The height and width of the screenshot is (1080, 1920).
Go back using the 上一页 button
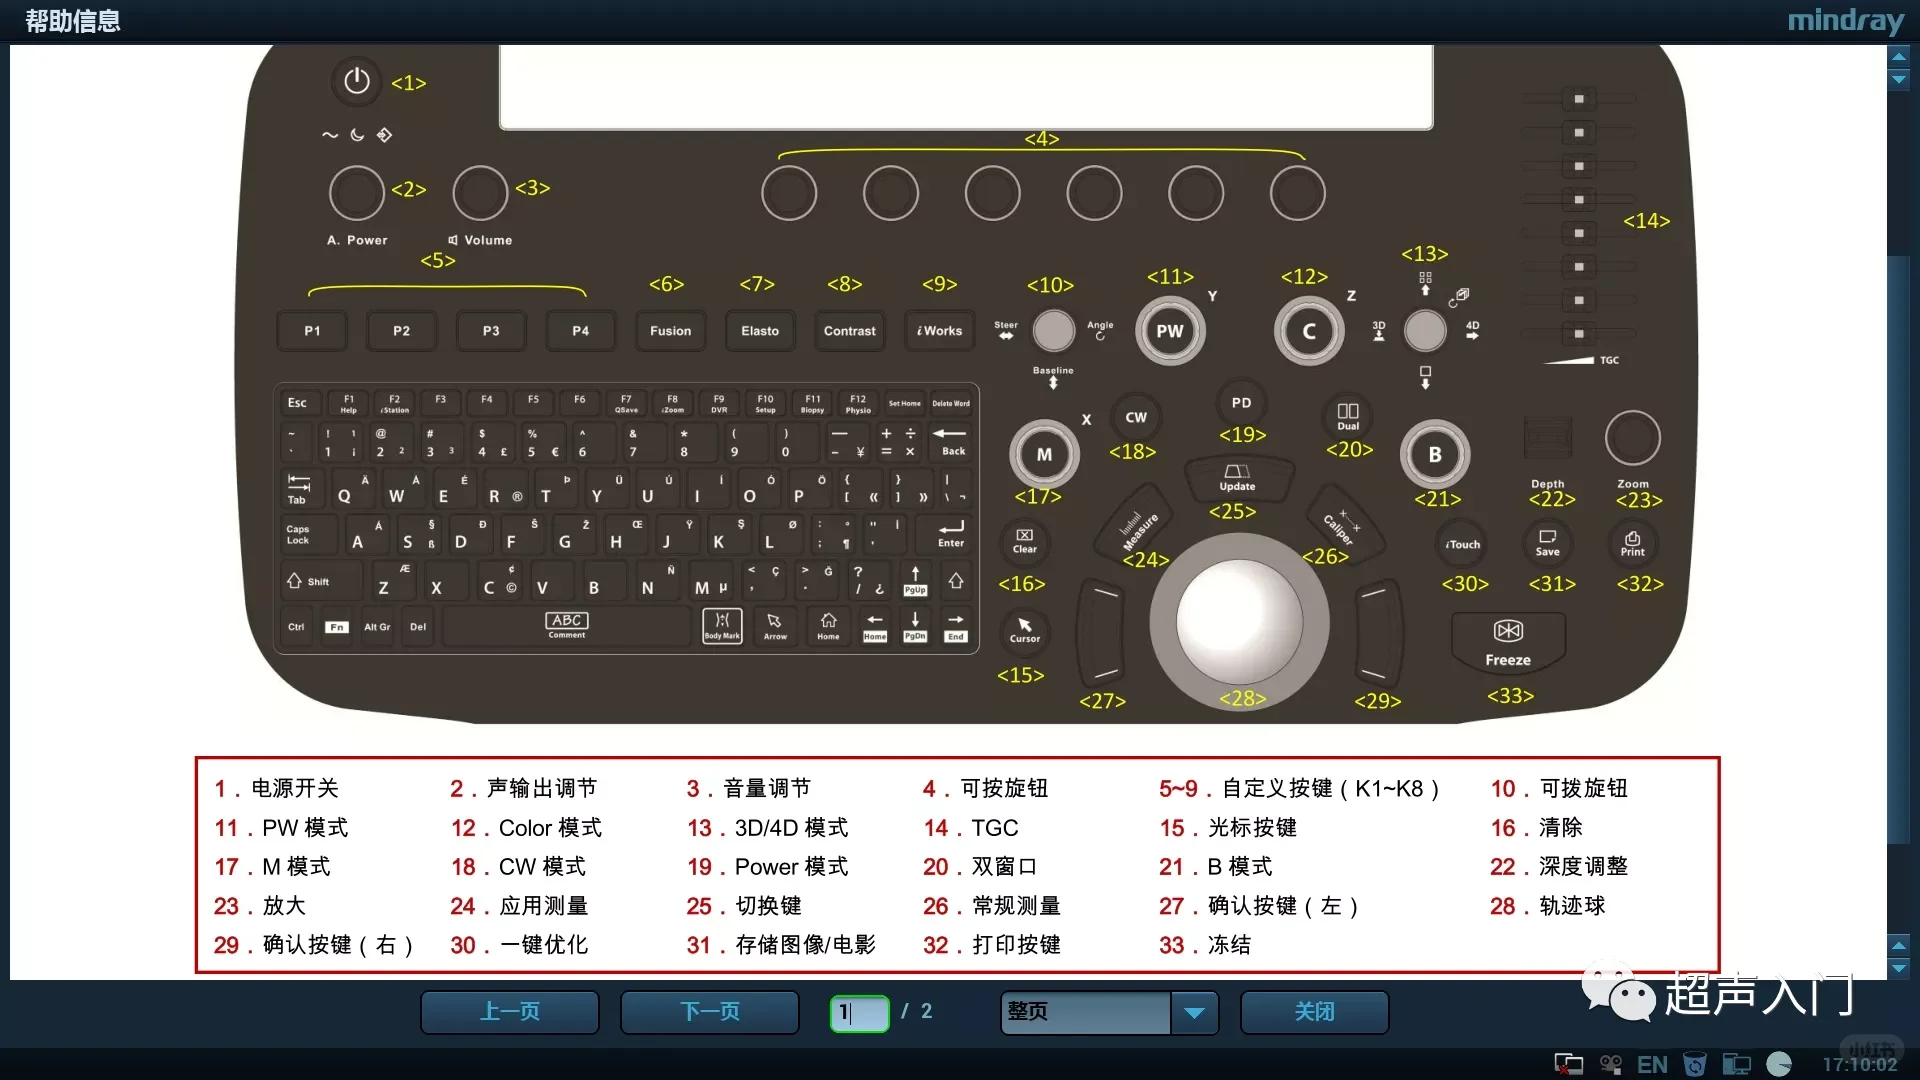coord(509,1012)
